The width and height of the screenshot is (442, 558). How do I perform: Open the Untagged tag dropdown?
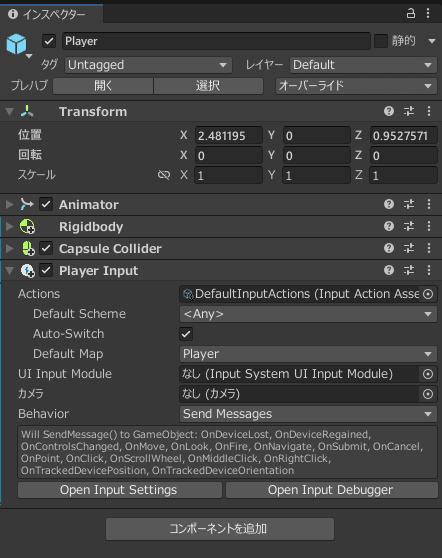click(148, 65)
